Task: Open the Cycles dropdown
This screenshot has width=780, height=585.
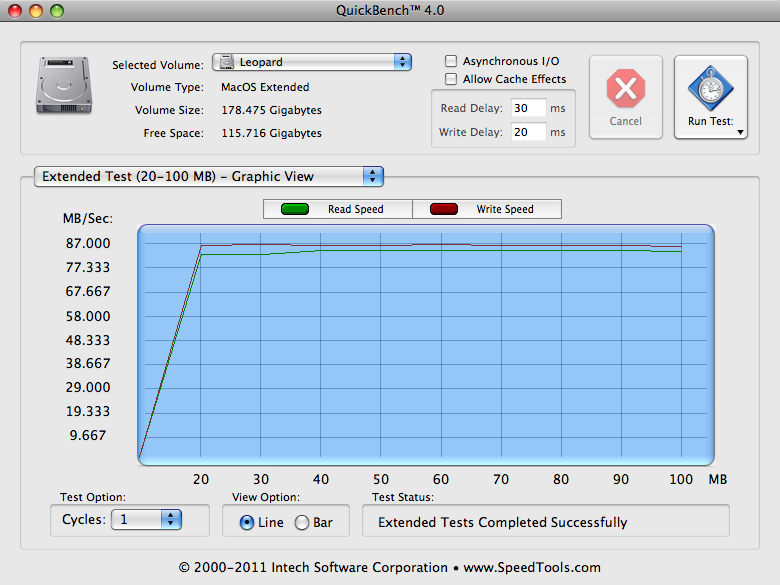Action: [x=146, y=520]
